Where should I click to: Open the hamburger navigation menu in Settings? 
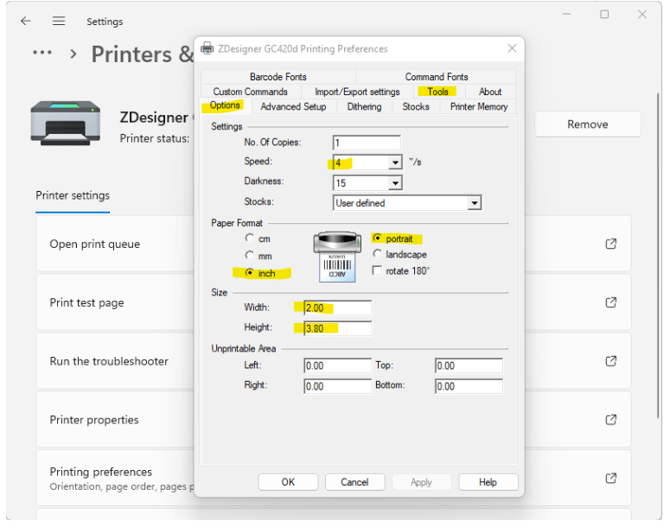59,21
